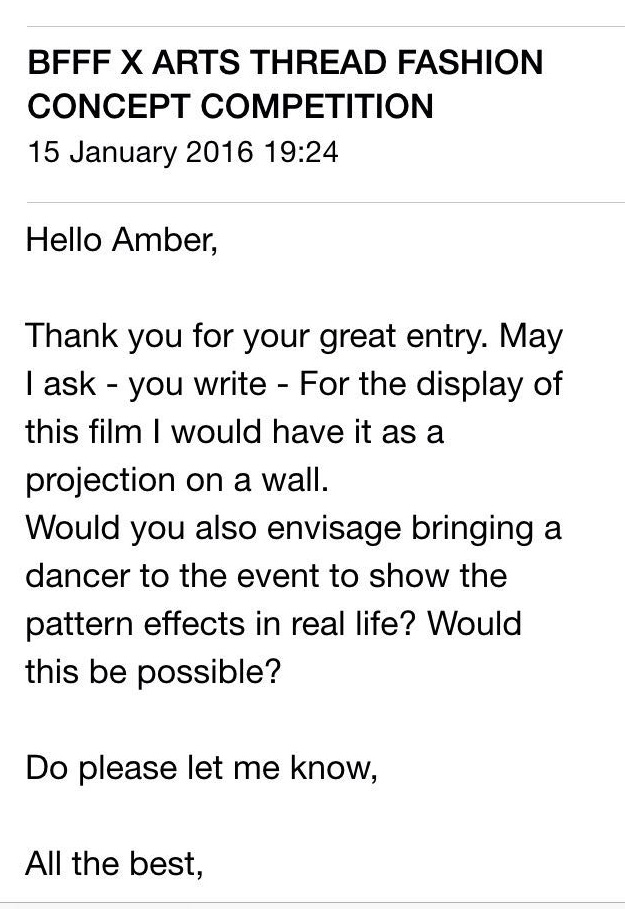Click the date 15 January 2016
This screenshot has height=909, width=625.
[140, 152]
